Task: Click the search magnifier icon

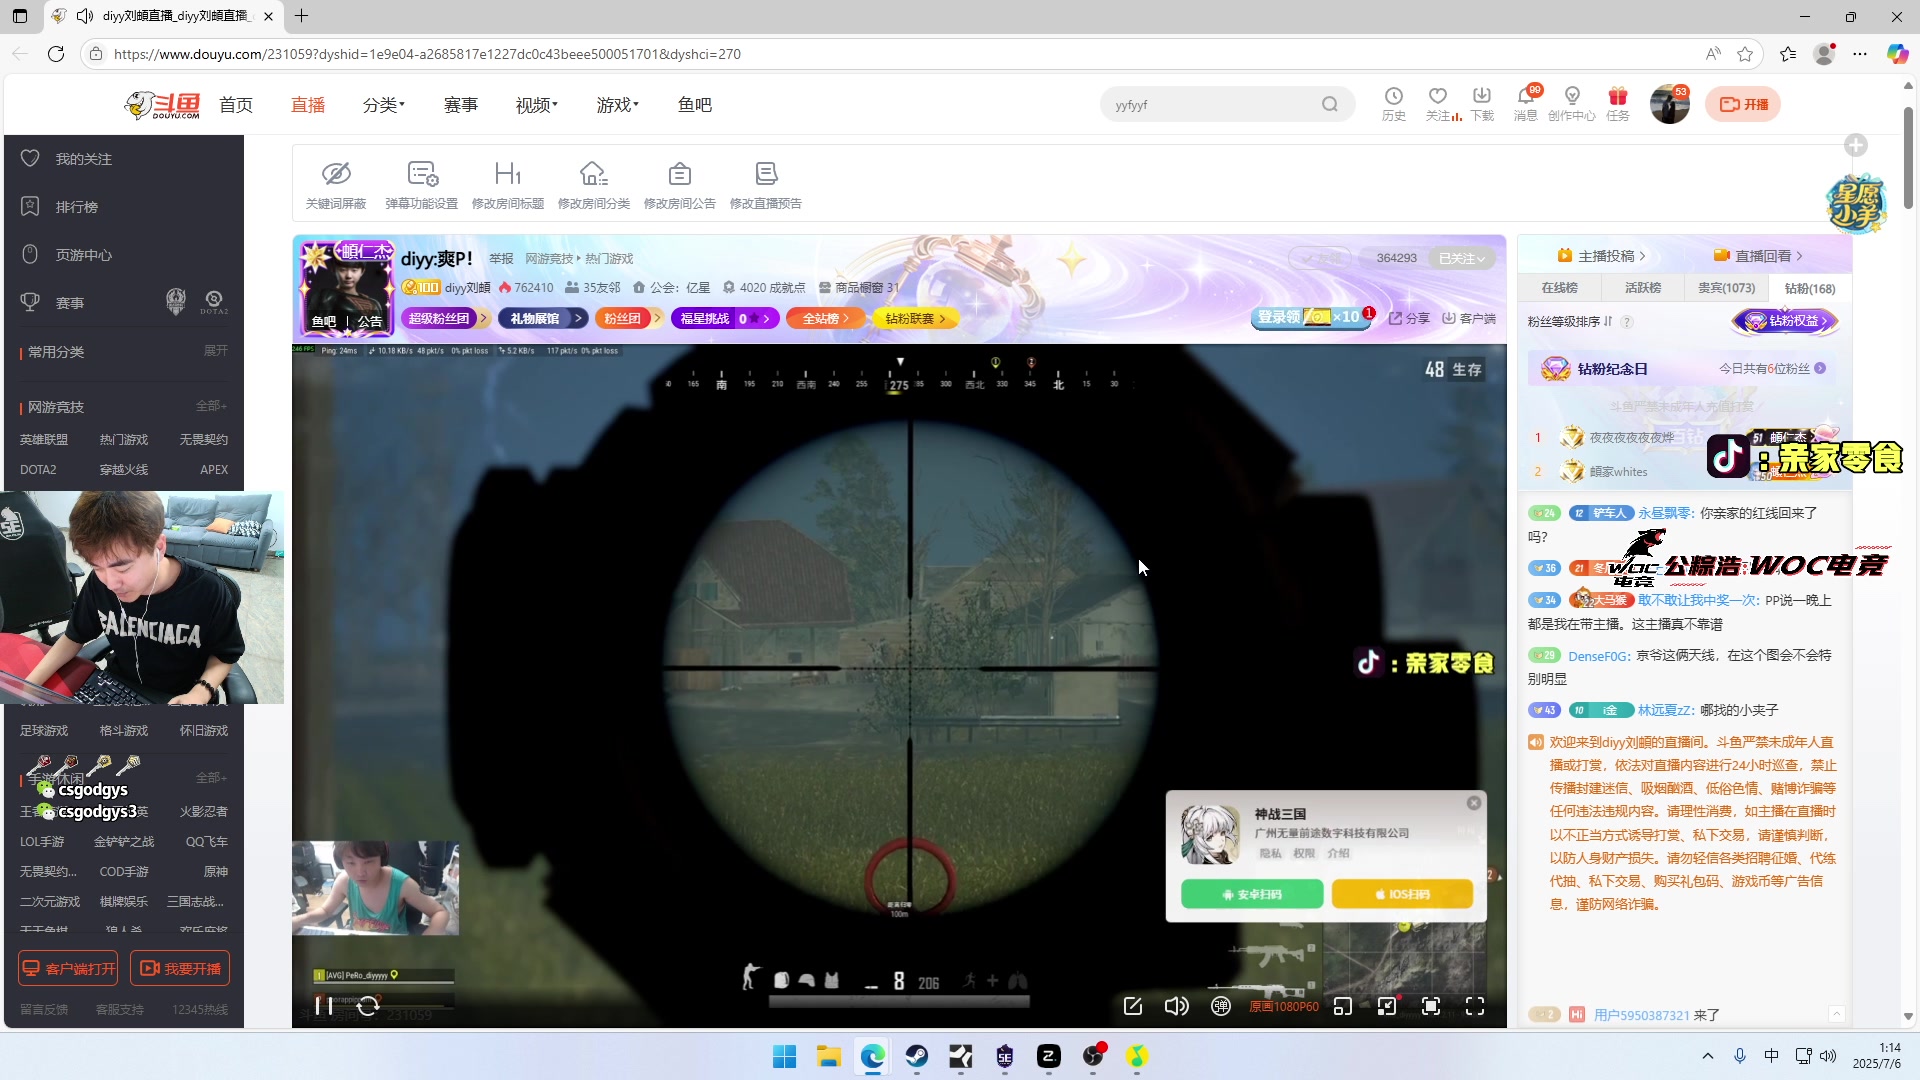Action: [x=1329, y=104]
